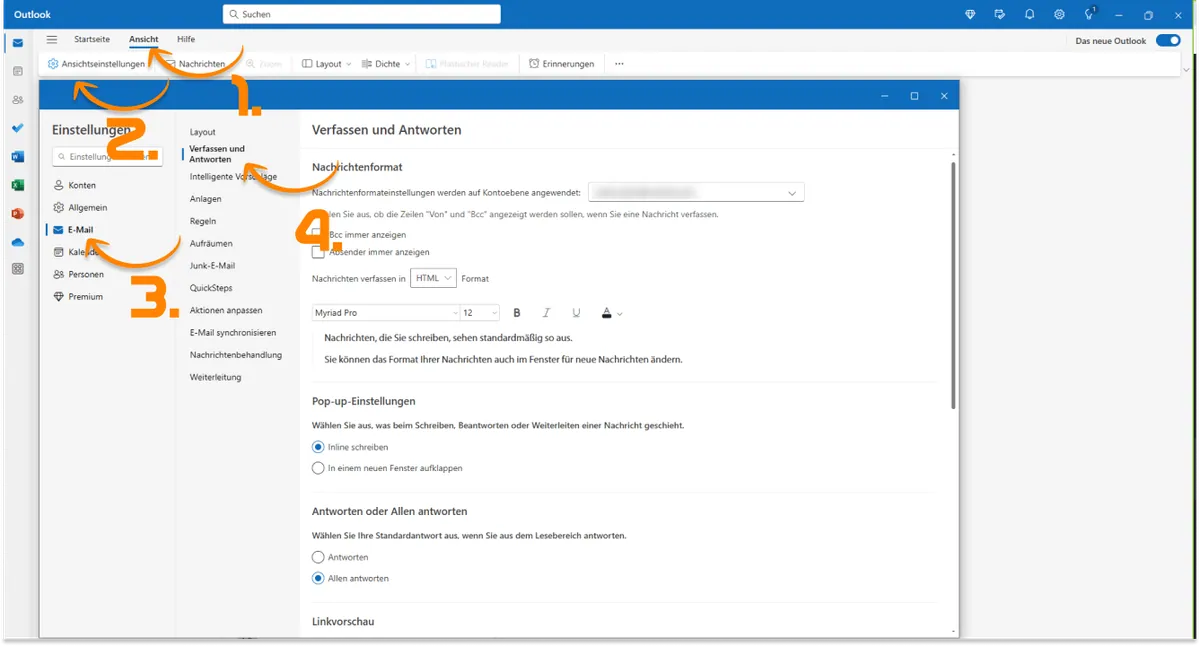Open the Mail app in left rail

click(18, 43)
